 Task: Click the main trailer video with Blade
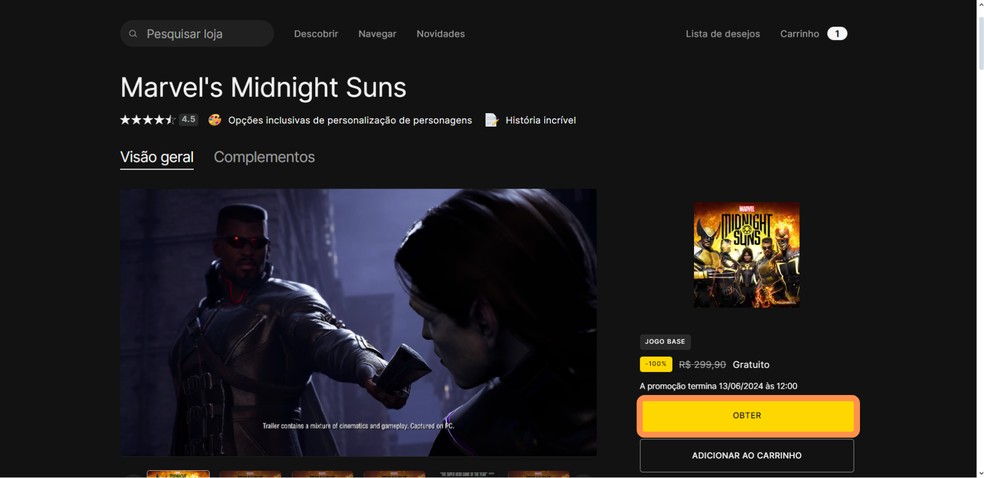[x=358, y=322]
